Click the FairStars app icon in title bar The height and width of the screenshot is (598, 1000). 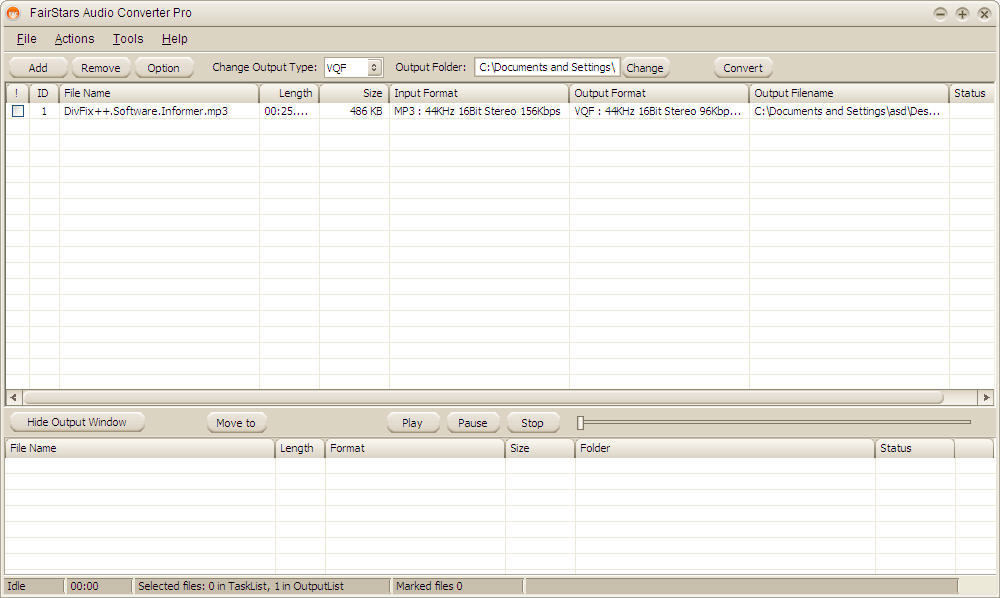(x=13, y=13)
